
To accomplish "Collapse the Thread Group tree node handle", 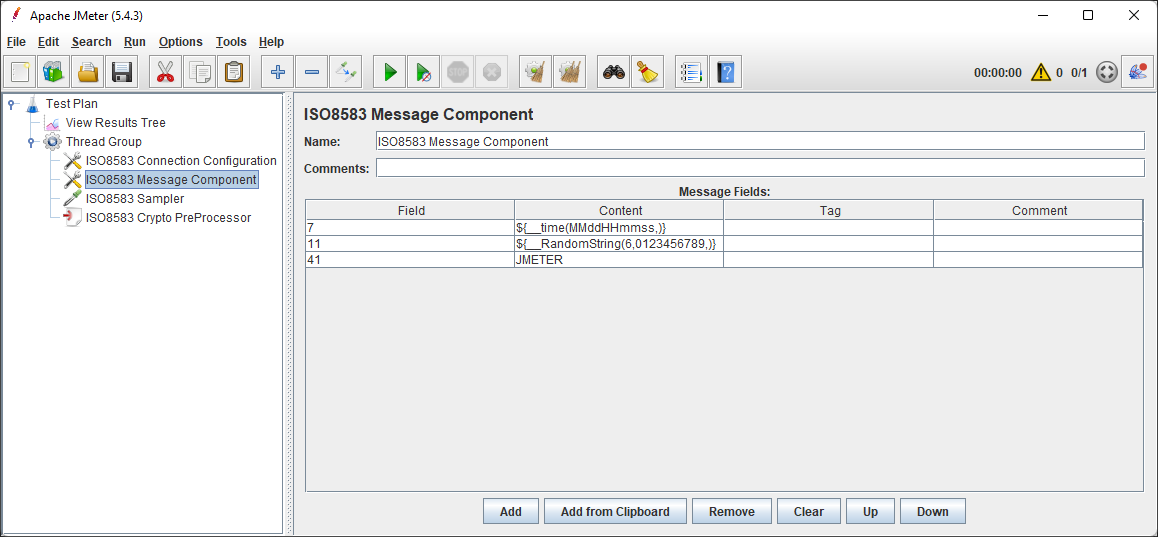I will tap(31, 142).
